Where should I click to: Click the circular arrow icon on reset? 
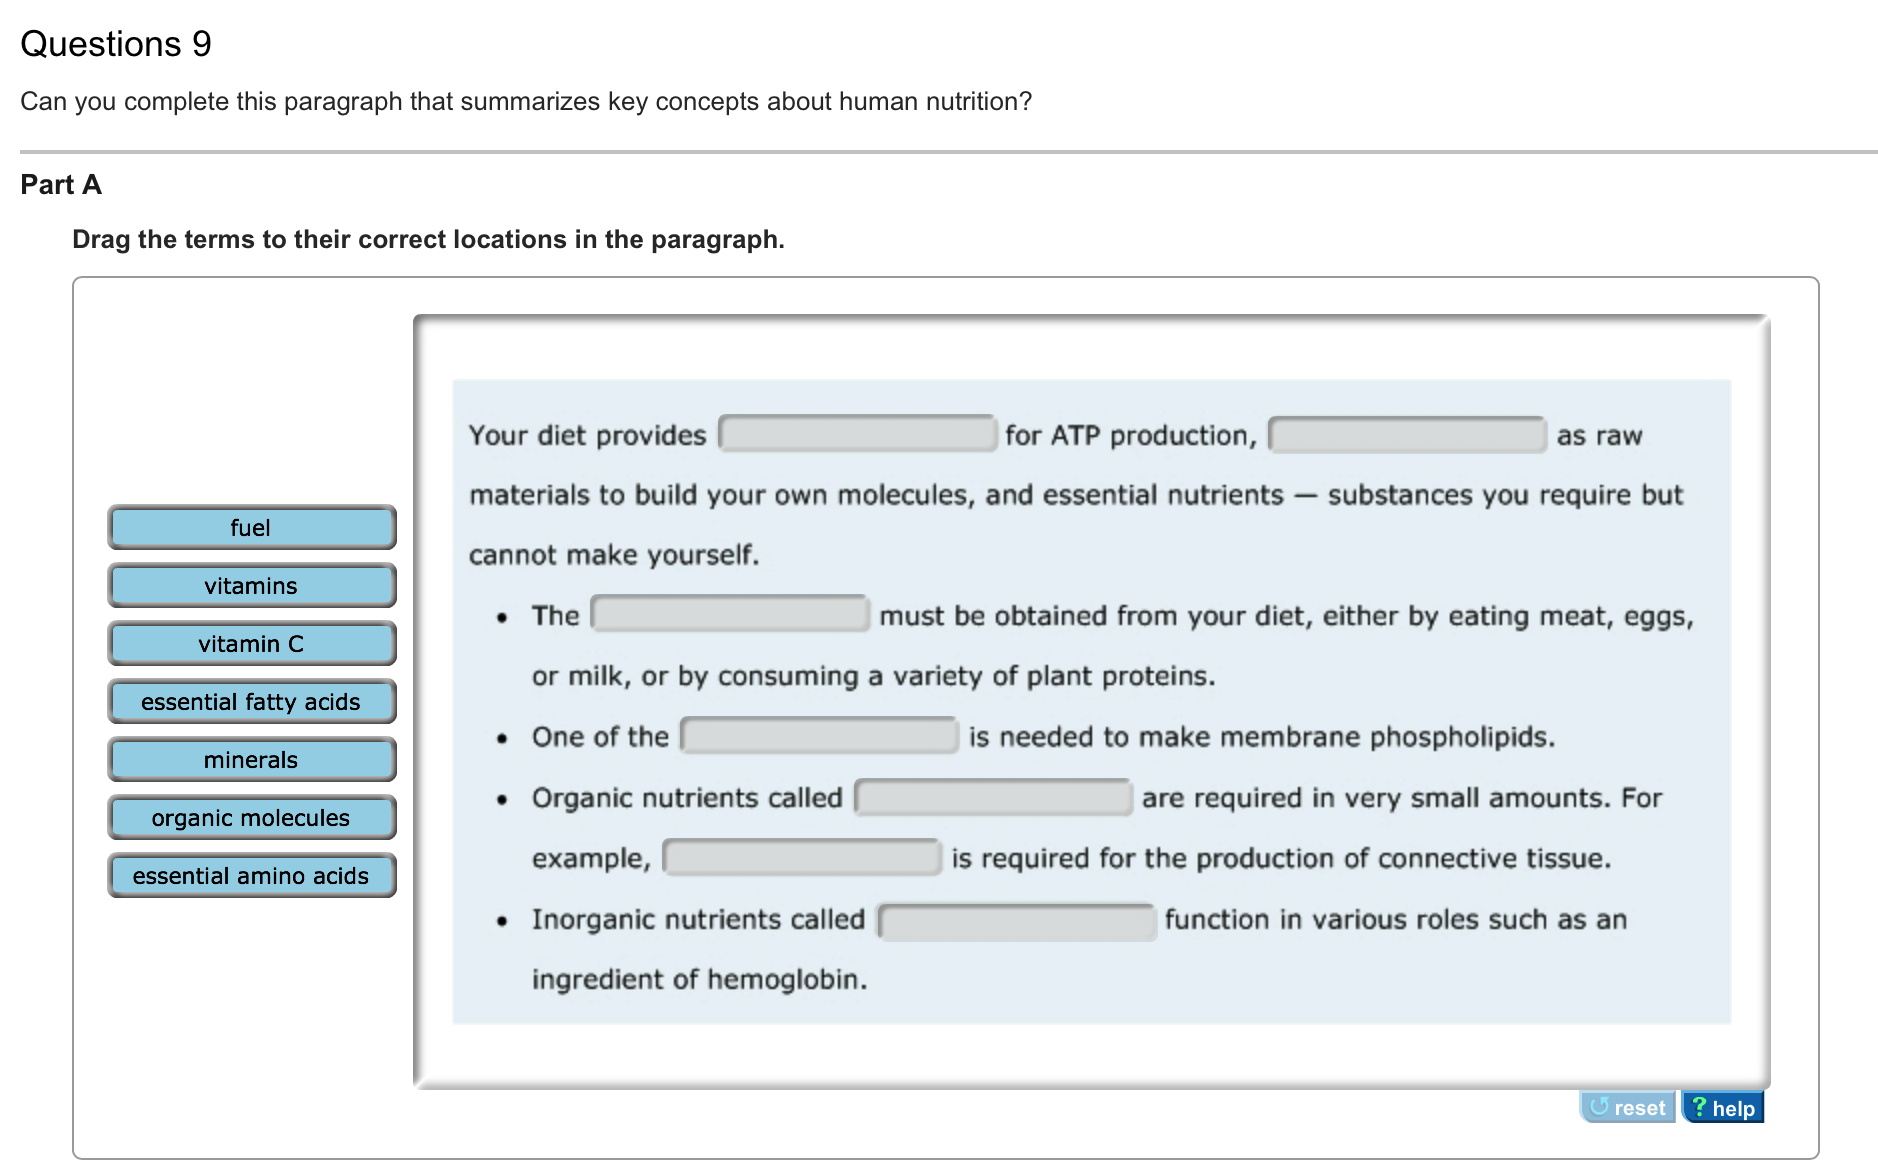[1599, 1106]
